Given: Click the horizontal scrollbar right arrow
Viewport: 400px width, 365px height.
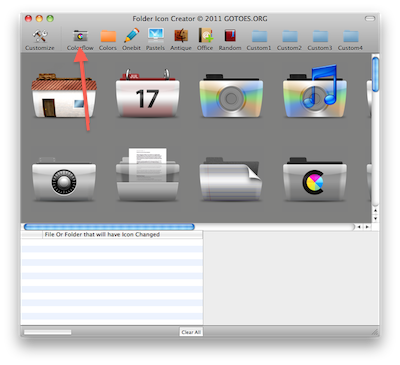Looking at the screenshot, I should [x=367, y=227].
